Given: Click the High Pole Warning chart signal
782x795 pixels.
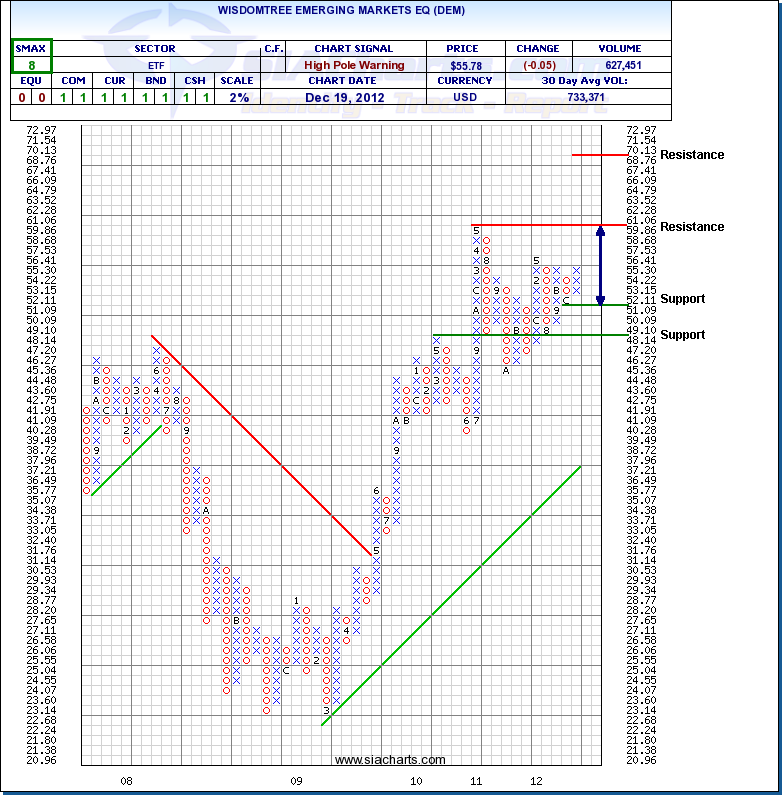Looking at the screenshot, I should [x=353, y=65].
